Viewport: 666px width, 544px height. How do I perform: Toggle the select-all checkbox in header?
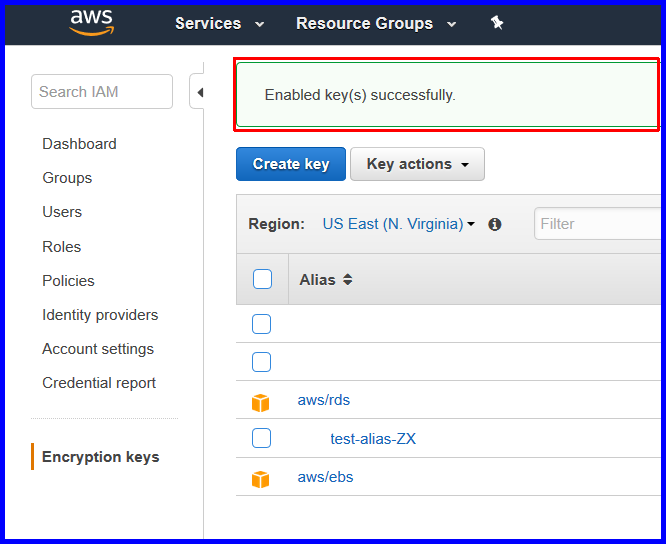[x=262, y=279]
